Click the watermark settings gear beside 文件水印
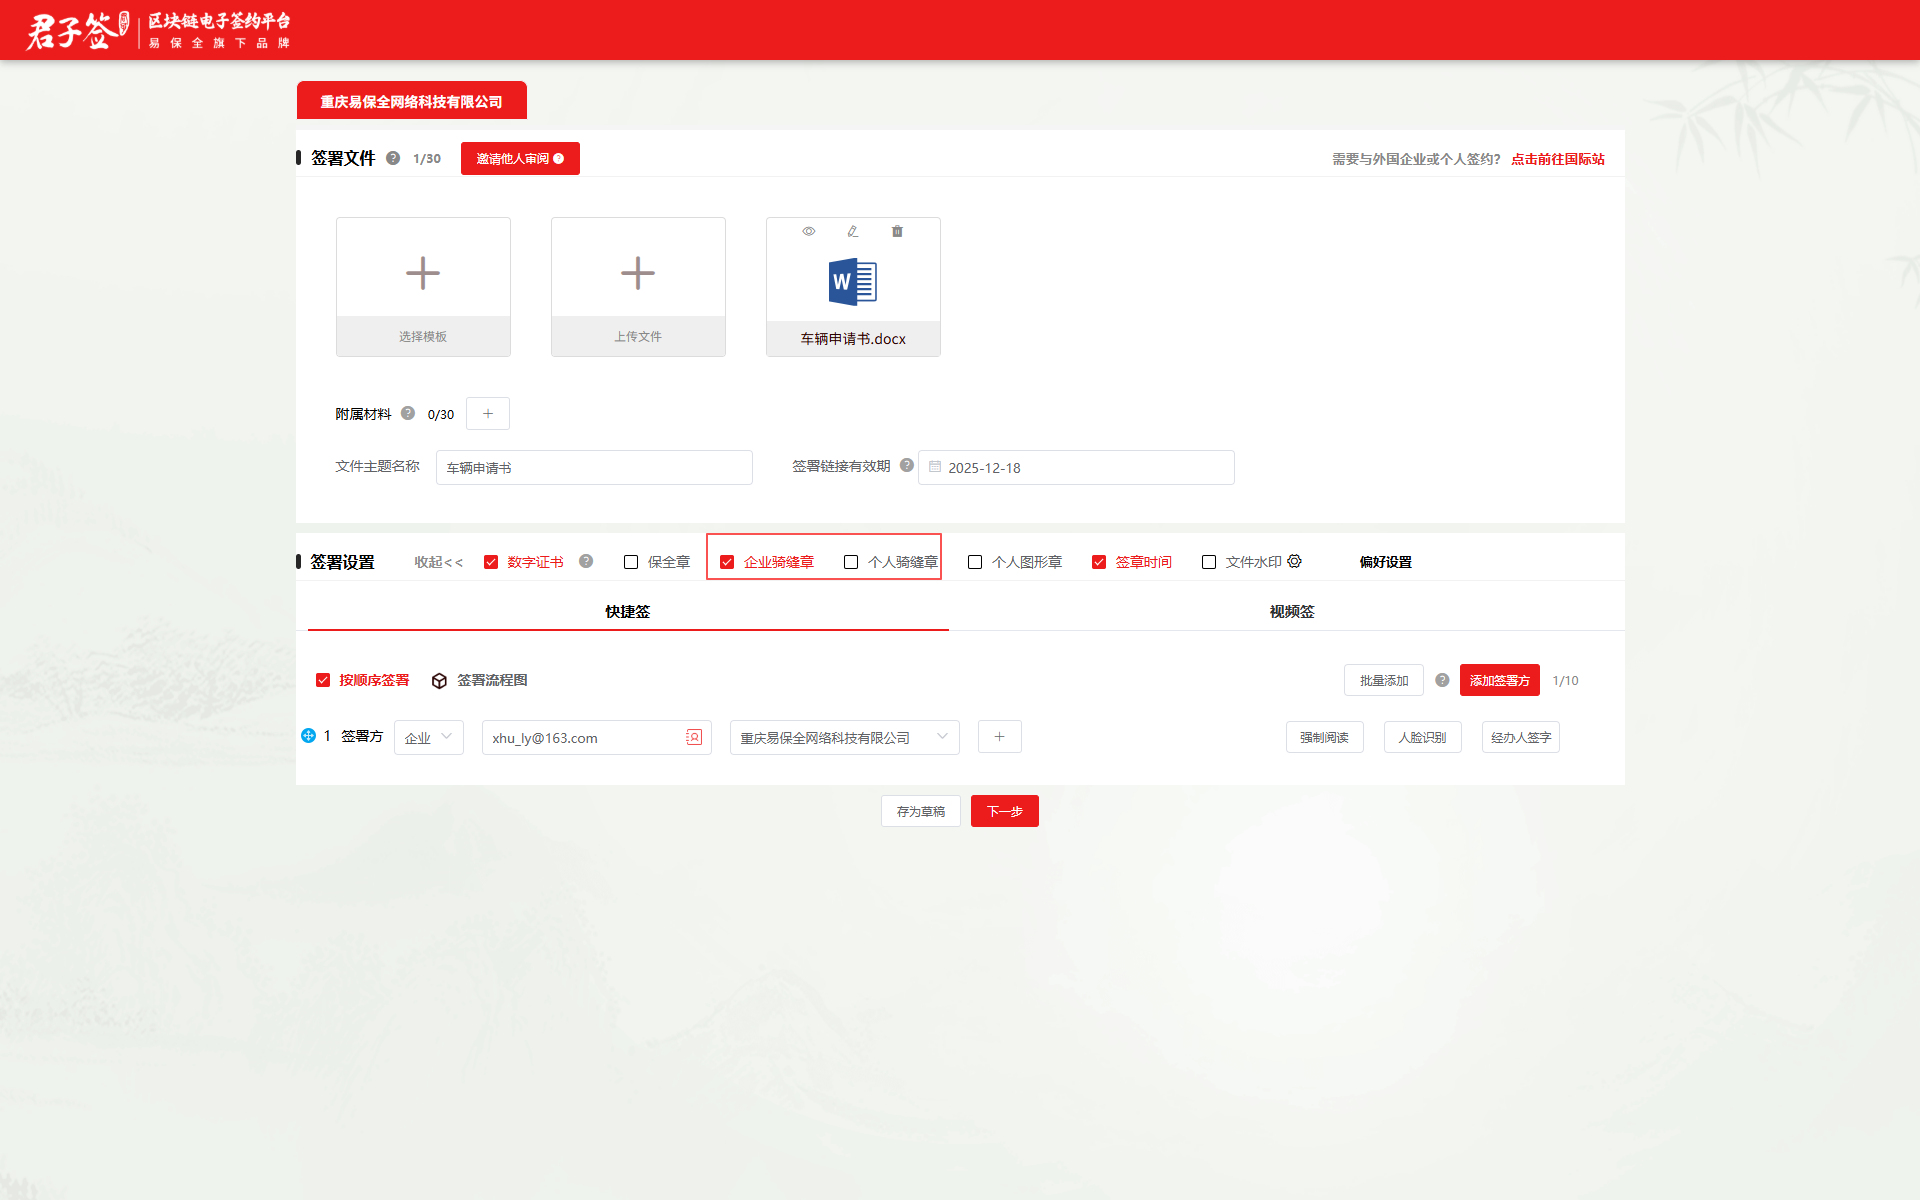The image size is (1920, 1200). tap(1294, 561)
